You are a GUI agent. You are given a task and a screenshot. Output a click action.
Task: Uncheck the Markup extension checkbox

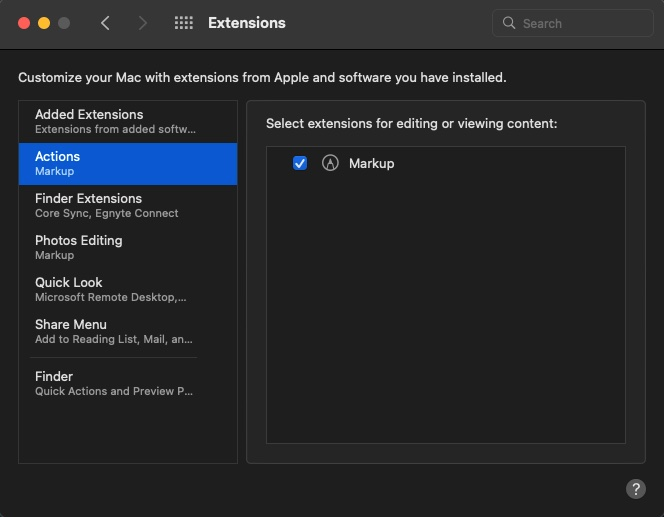tap(300, 163)
